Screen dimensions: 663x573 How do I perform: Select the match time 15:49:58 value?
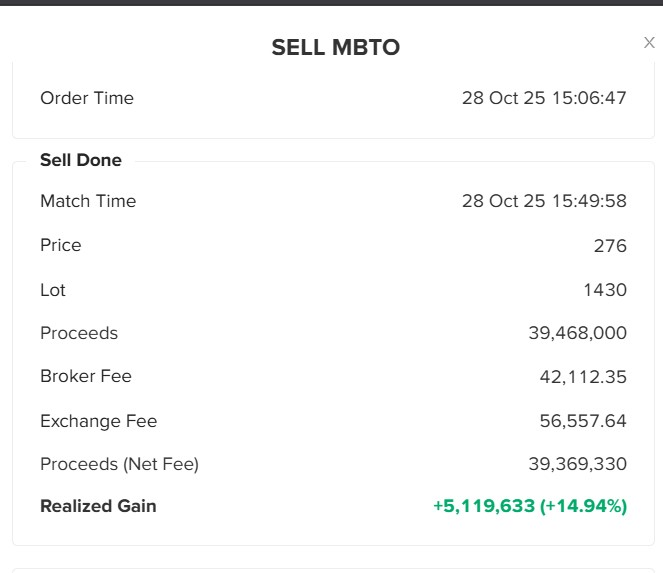tap(544, 201)
